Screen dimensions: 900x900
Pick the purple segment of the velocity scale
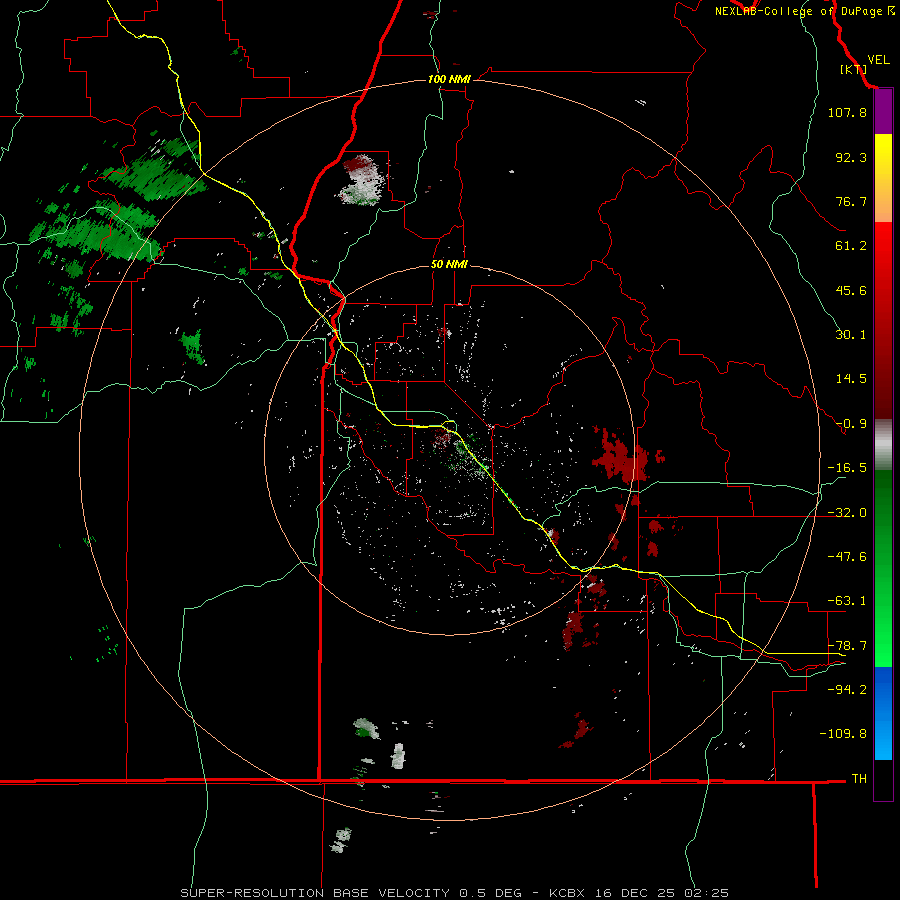click(x=883, y=112)
